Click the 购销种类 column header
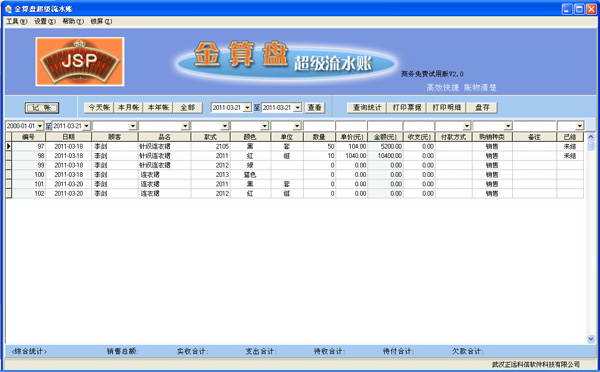Viewport: 600px width, 372px height. click(492, 137)
